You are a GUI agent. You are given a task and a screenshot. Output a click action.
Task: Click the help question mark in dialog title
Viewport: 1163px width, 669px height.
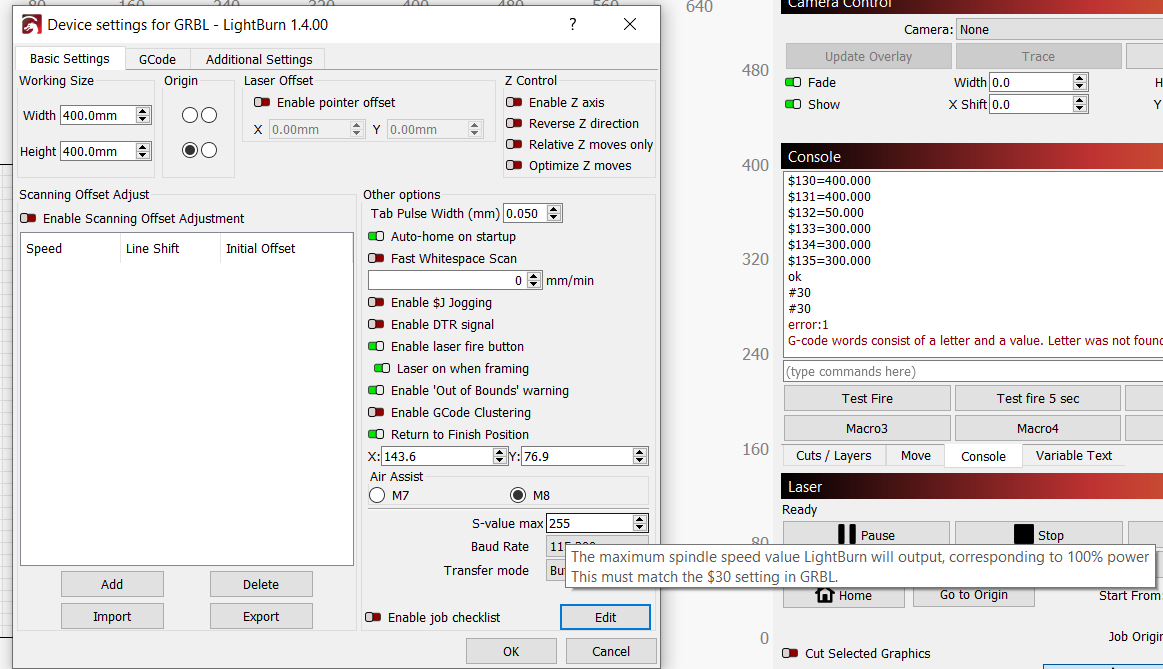click(573, 24)
